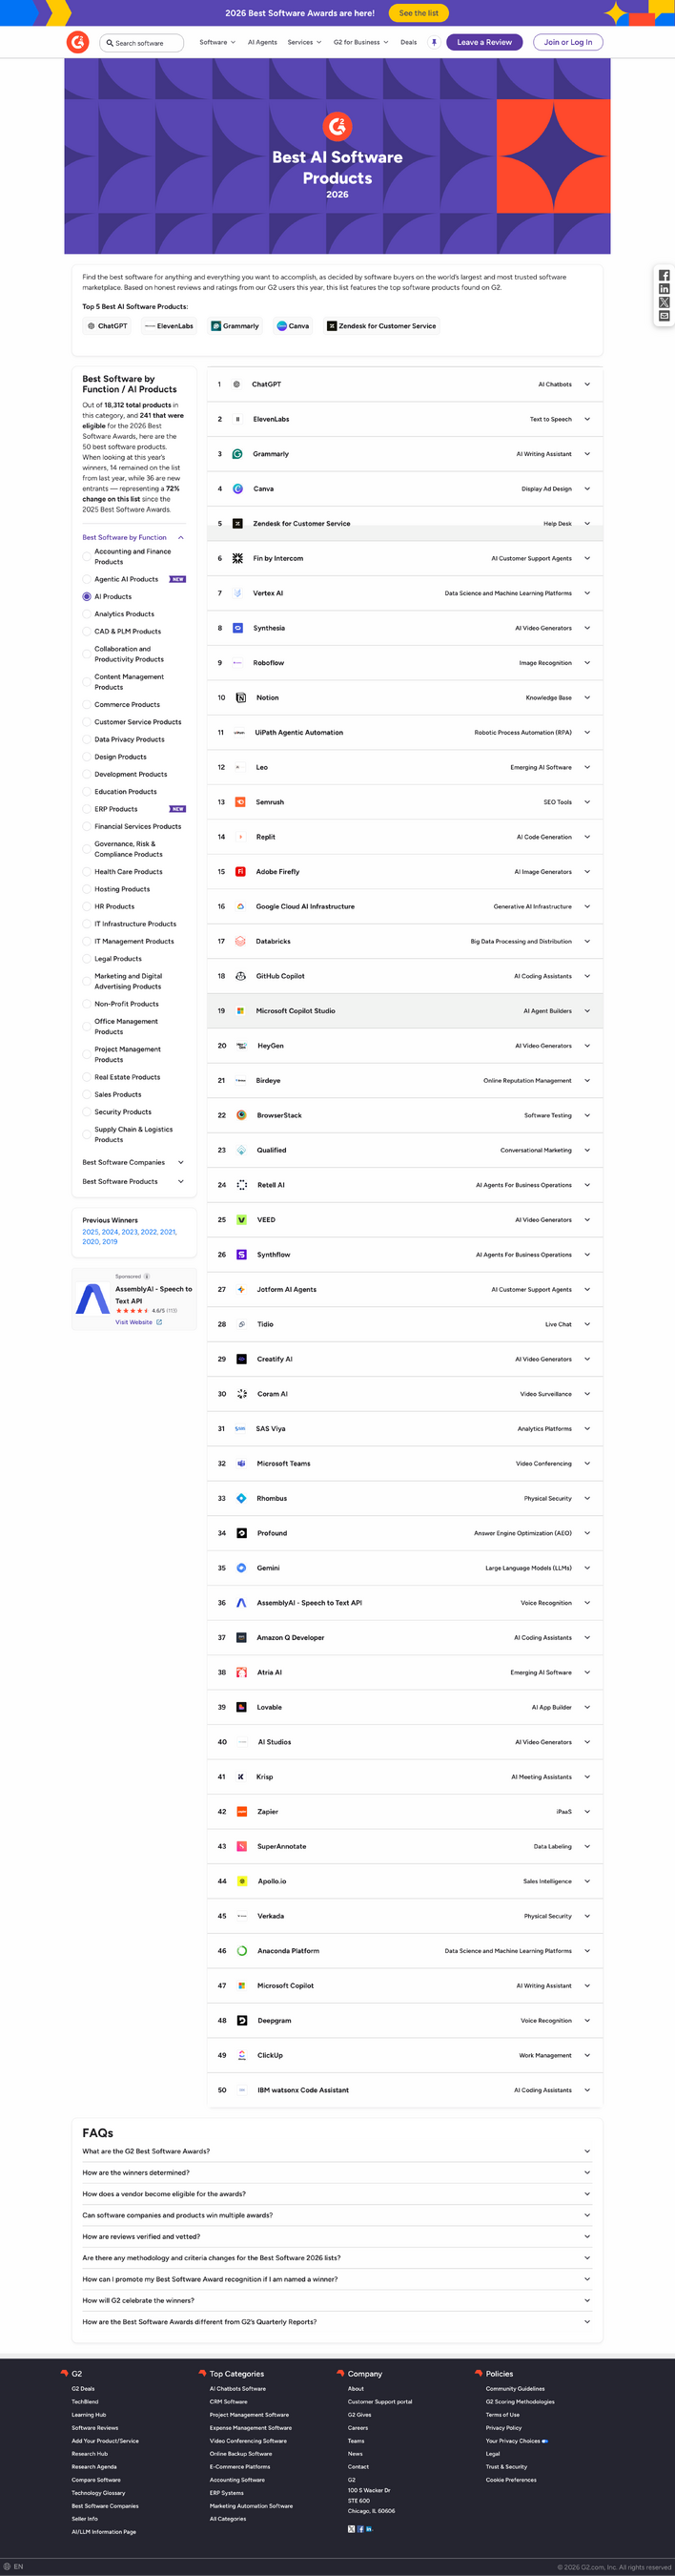Share the page on LinkedIn via the side panel

click(664, 289)
